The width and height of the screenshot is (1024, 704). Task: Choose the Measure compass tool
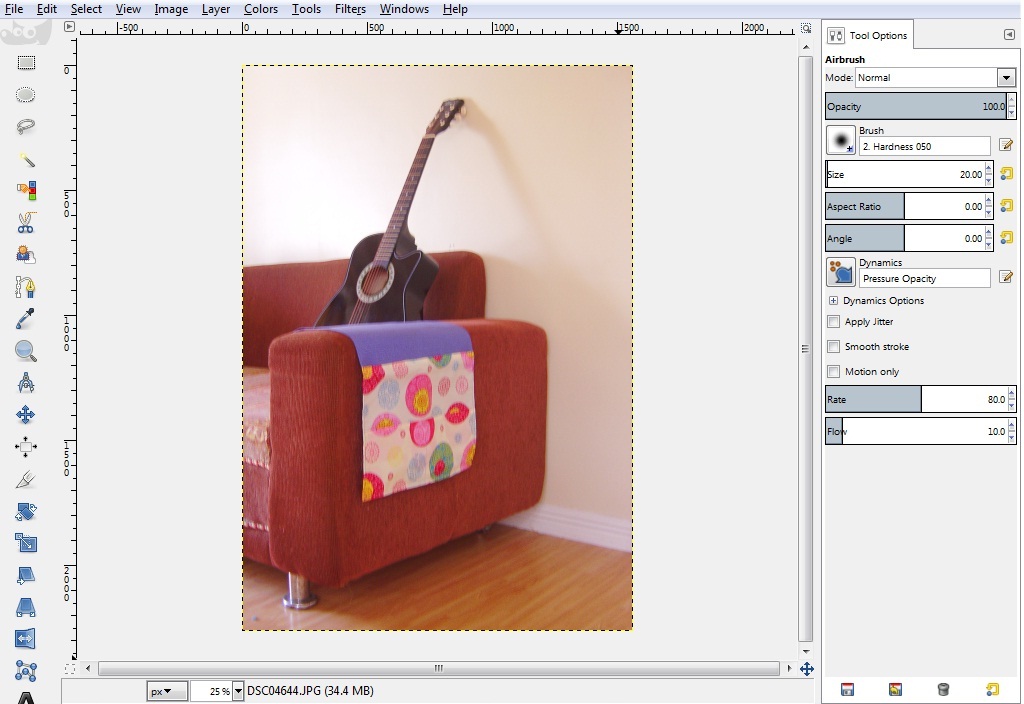click(x=26, y=383)
